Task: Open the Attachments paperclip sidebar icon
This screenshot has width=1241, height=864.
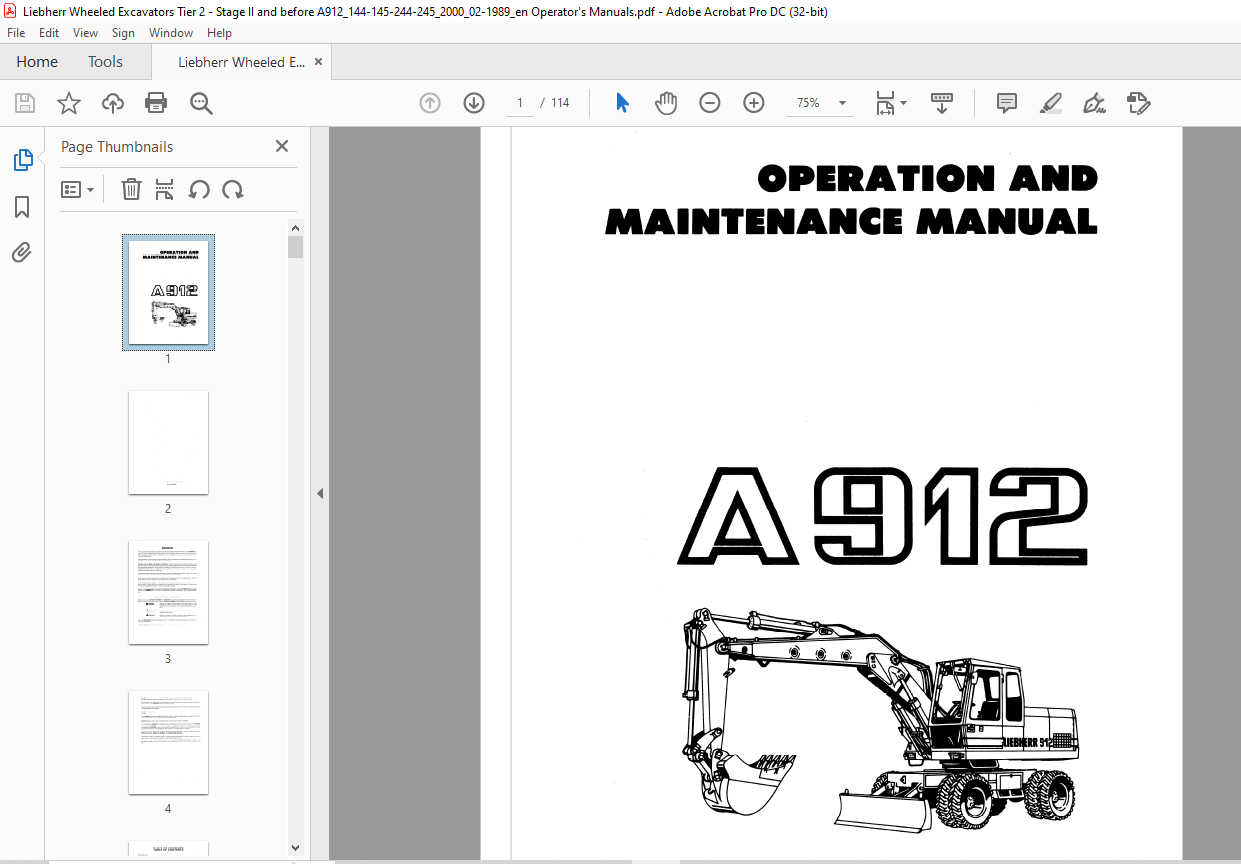Action: point(22,252)
